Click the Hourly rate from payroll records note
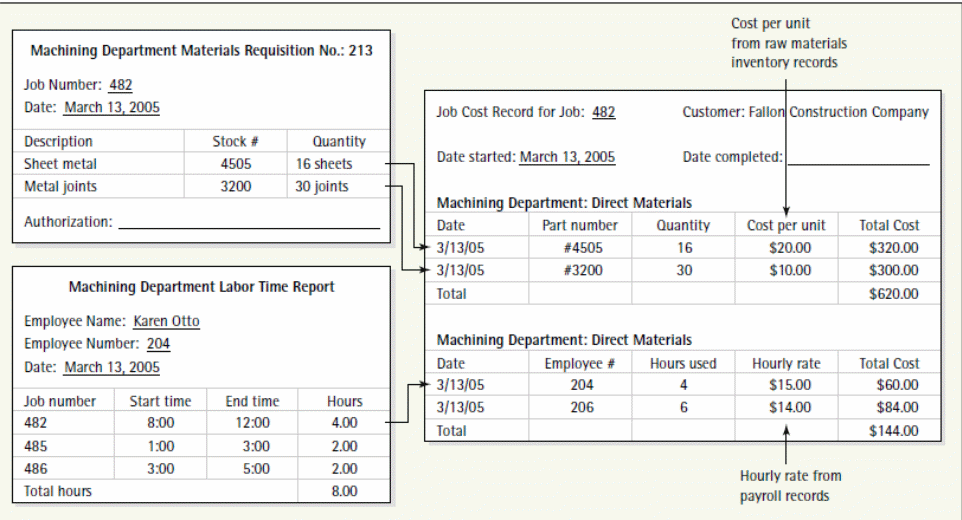Viewport: 962px width, 520px height. click(790, 485)
